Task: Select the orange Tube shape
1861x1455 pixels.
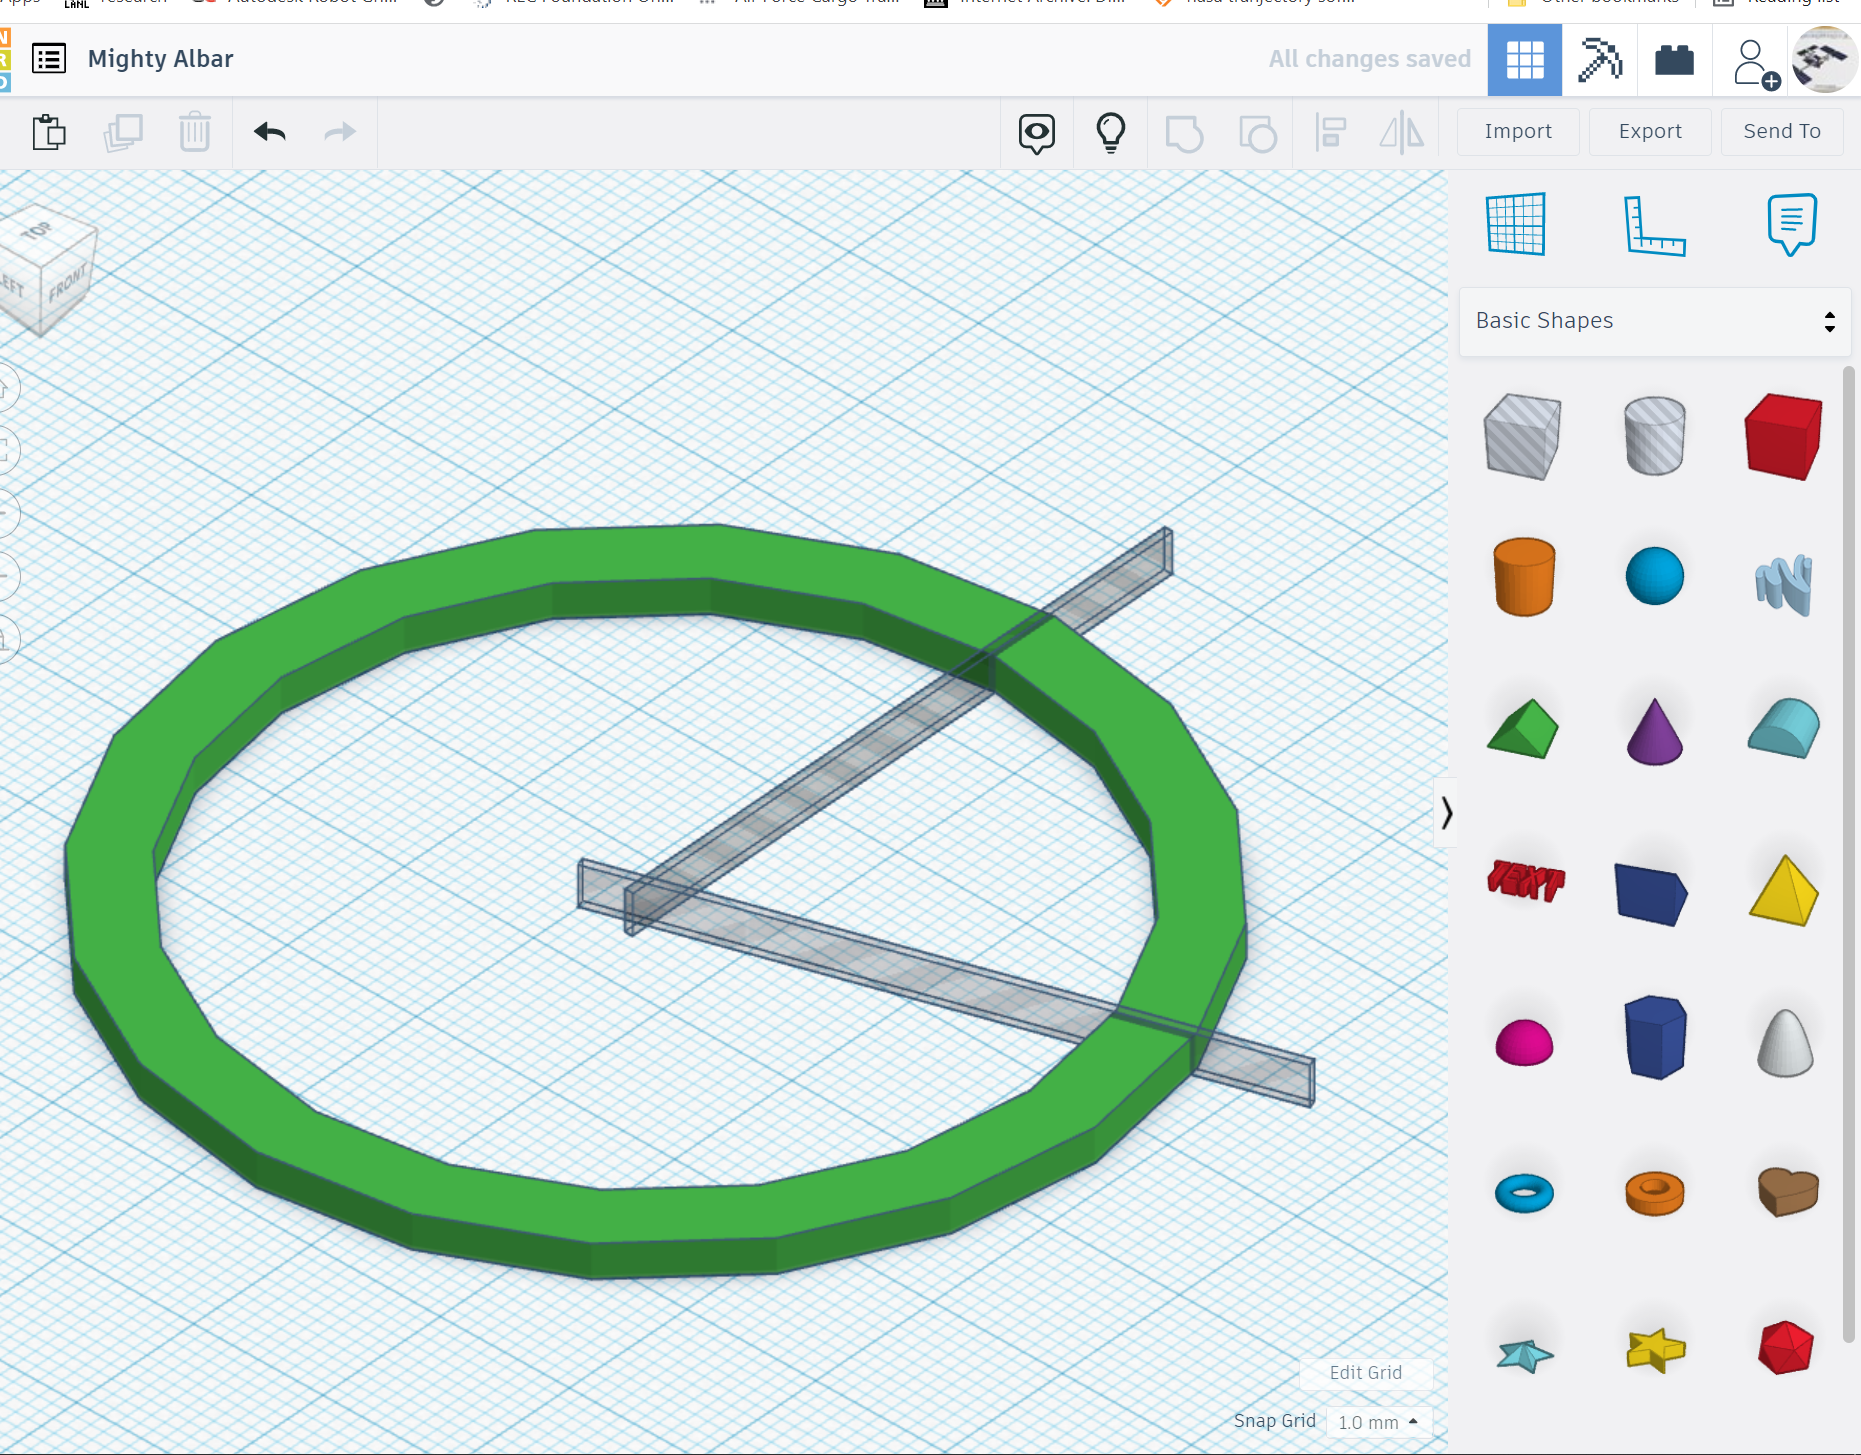Action: (x=1655, y=1193)
